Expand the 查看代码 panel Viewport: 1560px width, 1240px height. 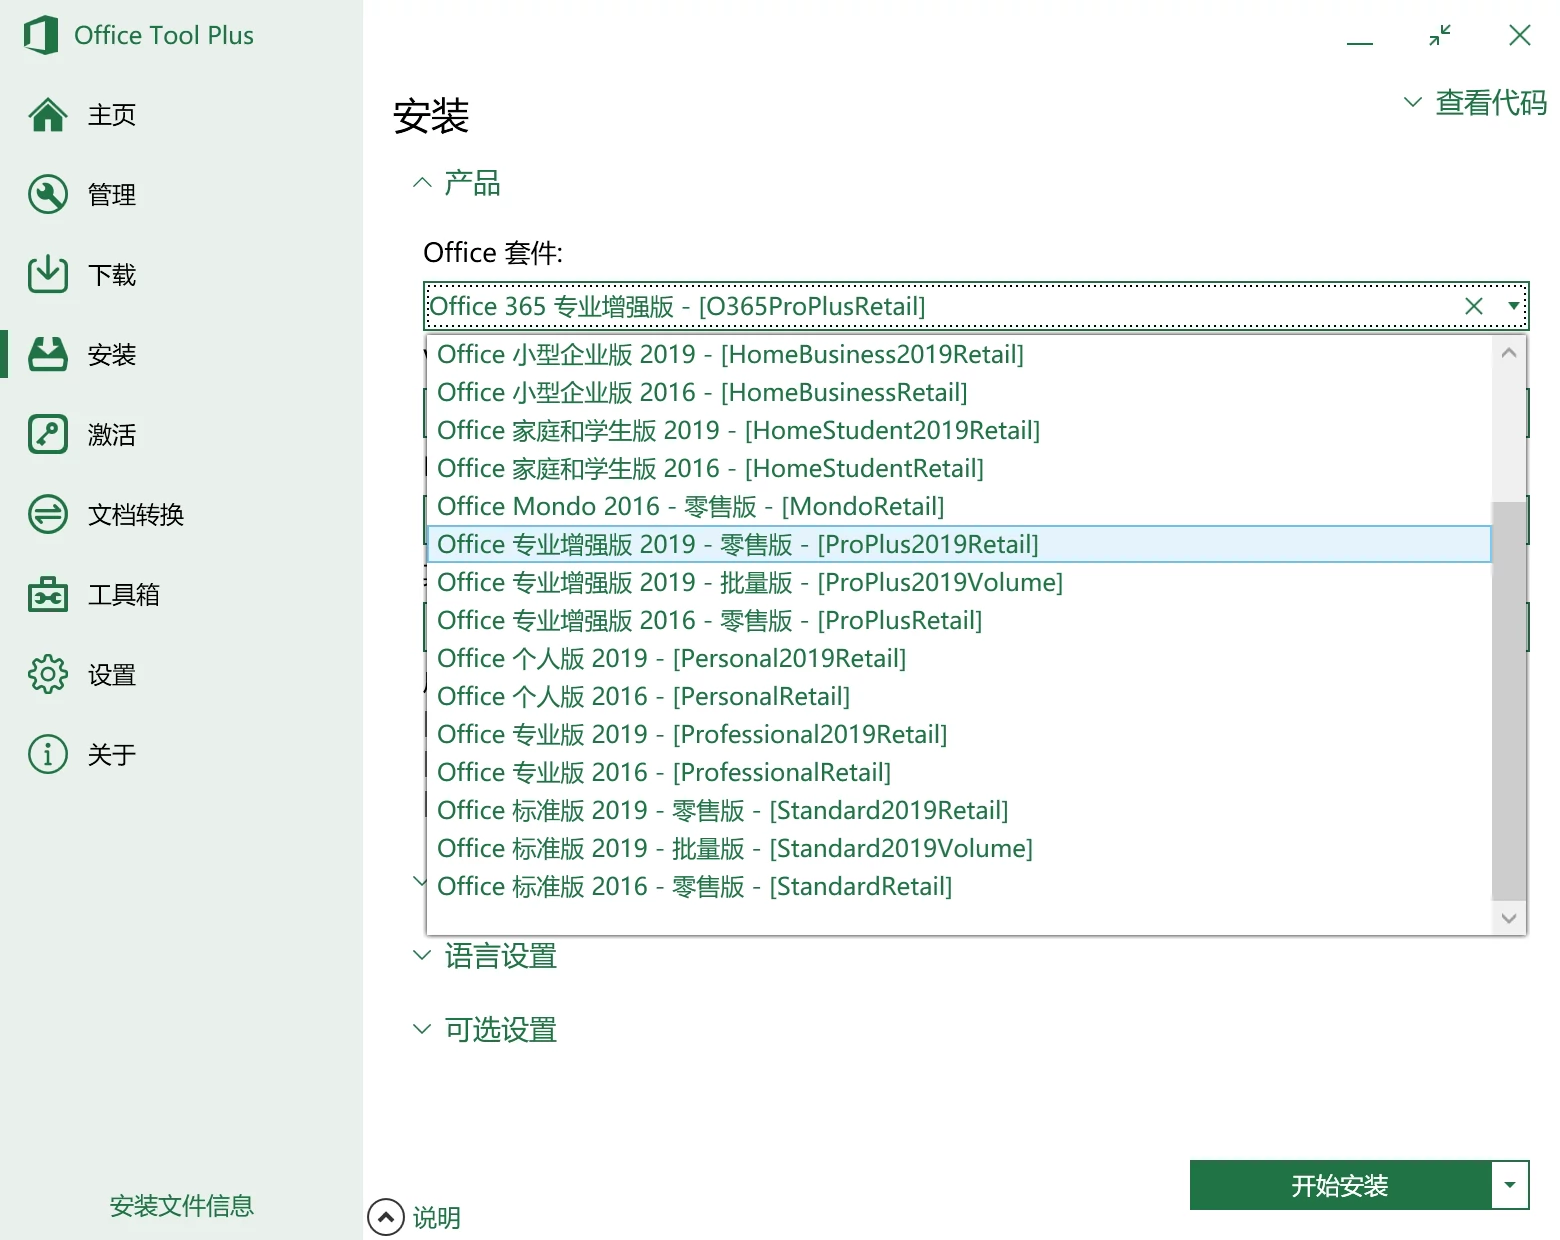coord(1475,102)
